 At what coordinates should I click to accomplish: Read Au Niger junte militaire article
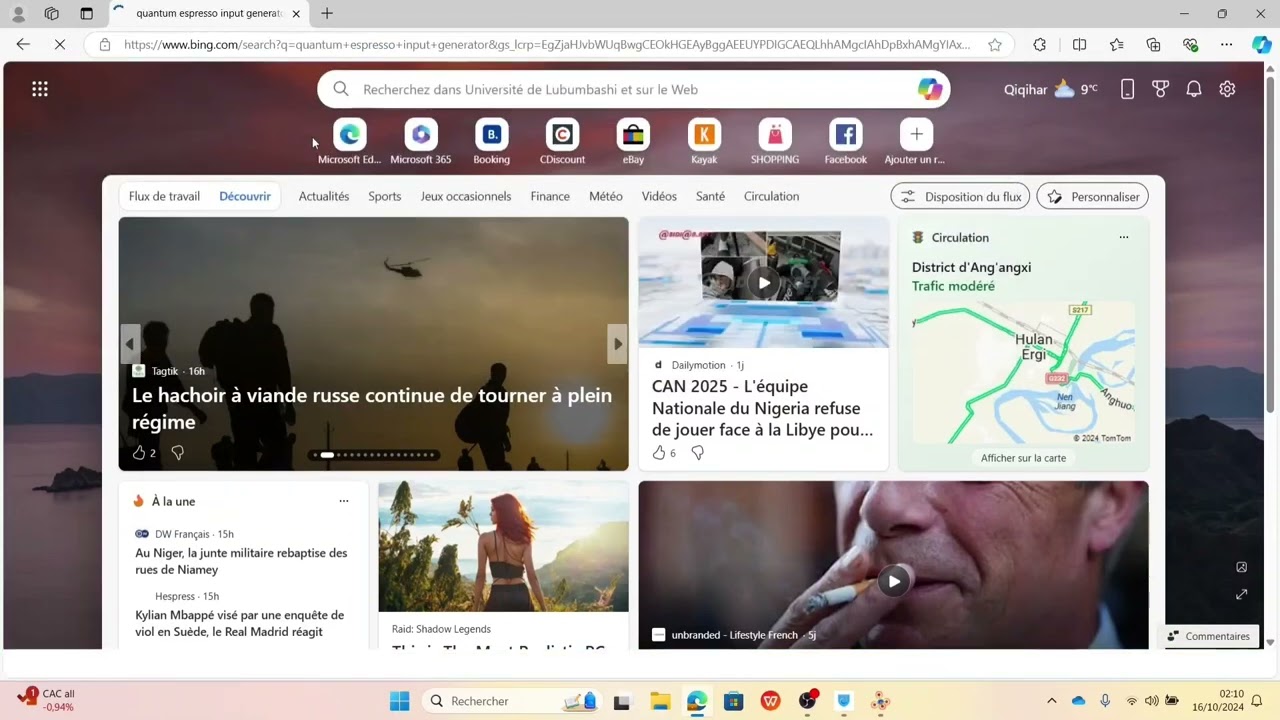pos(242,561)
